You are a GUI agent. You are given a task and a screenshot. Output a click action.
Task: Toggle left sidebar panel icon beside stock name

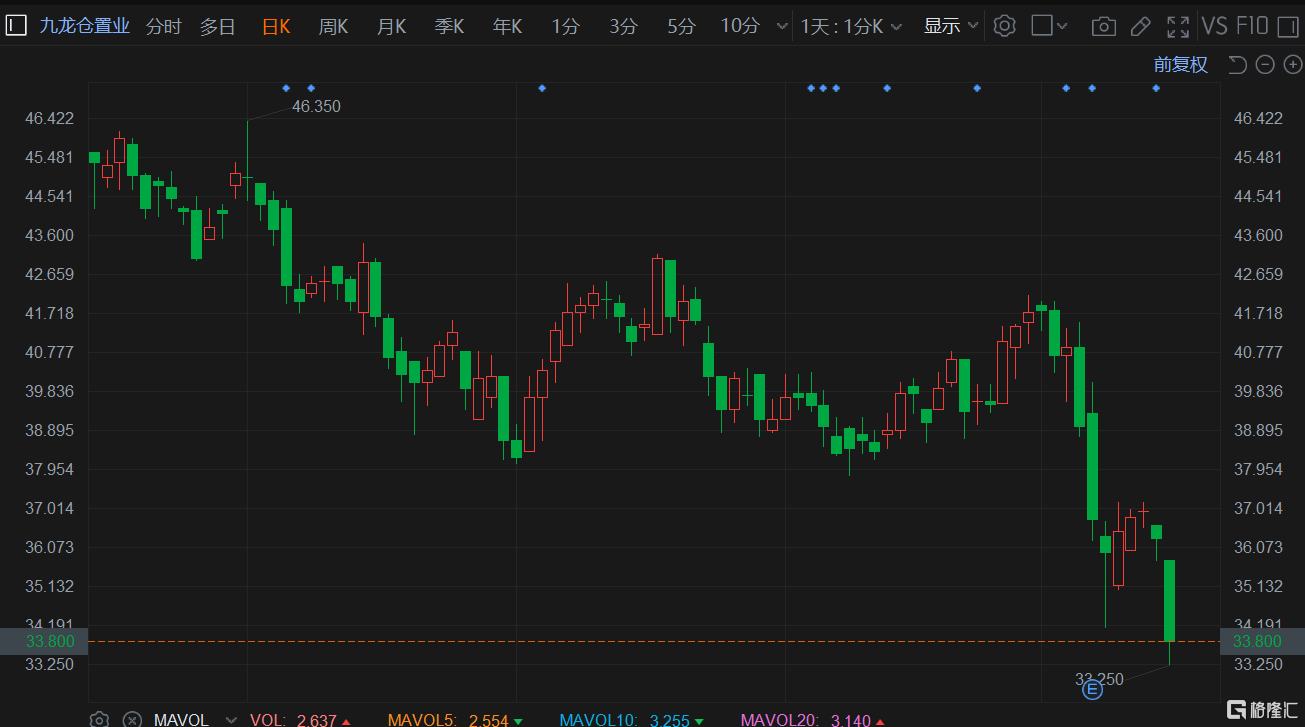coord(16,26)
